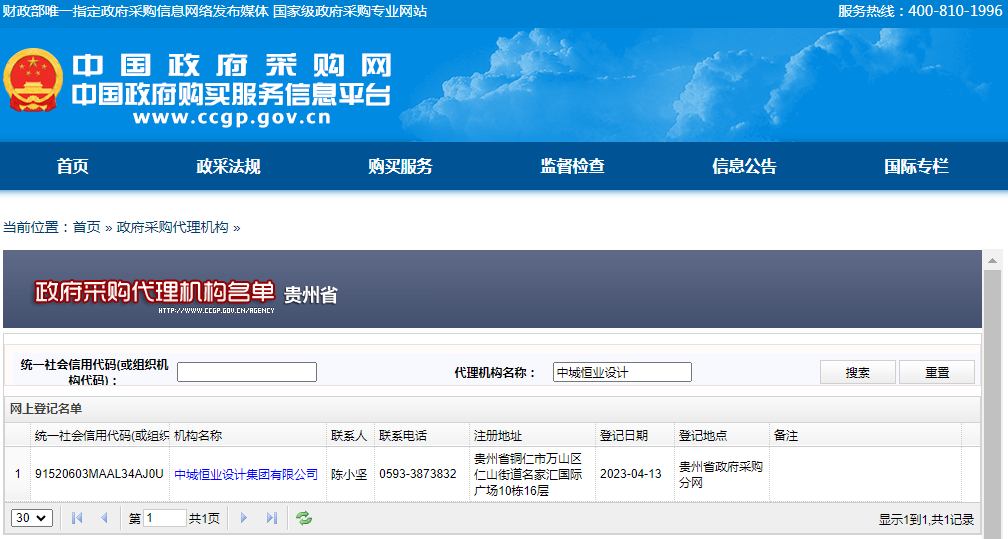Open the page size dropdown showing 30
The height and width of the screenshot is (539, 1008).
[32, 518]
